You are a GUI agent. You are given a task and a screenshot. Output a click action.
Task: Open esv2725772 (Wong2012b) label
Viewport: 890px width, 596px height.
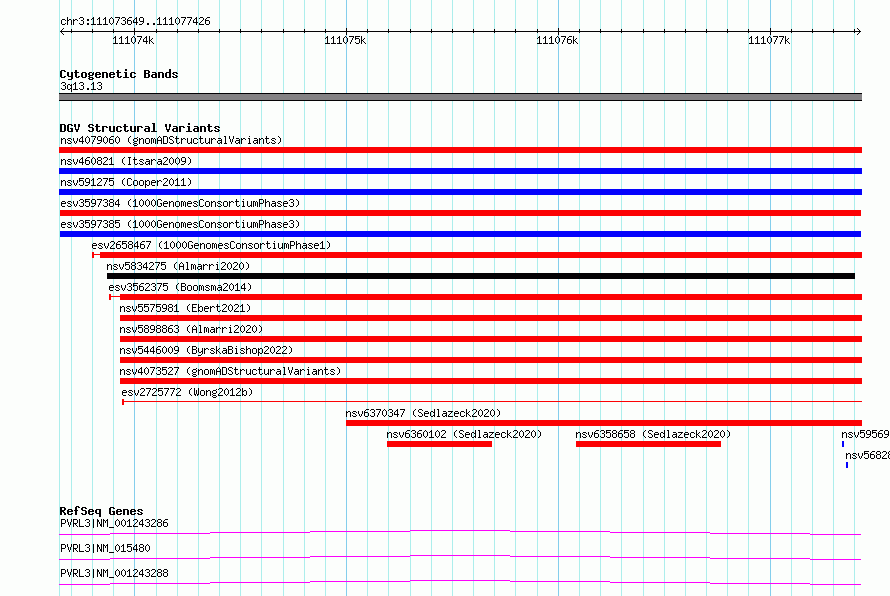187,392
